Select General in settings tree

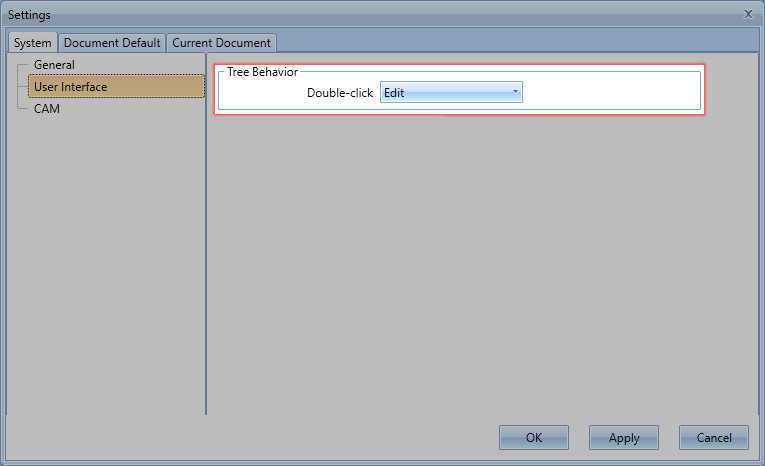pos(54,65)
